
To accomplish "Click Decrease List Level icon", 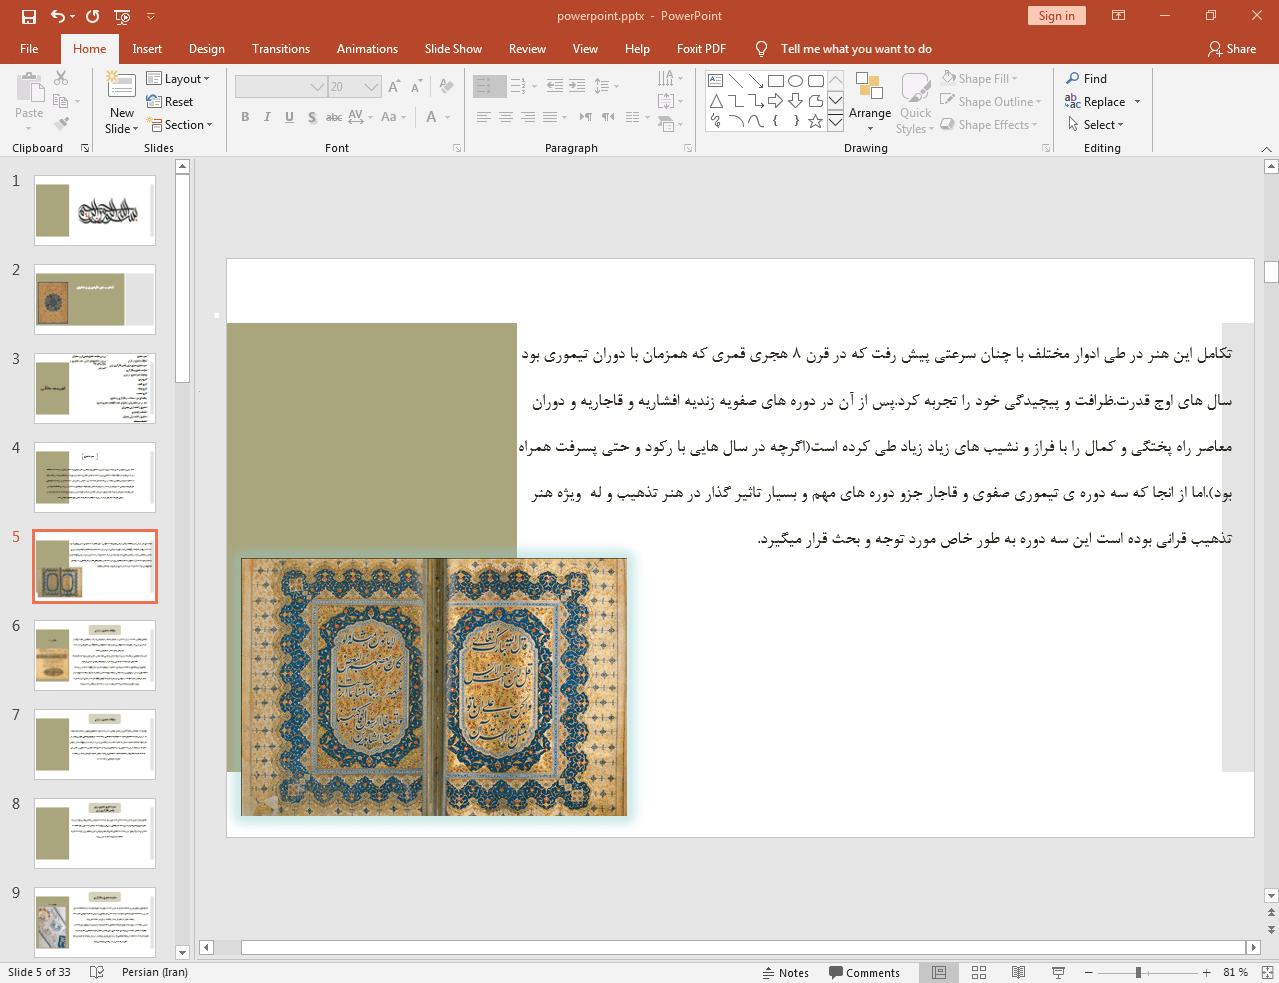I will click(555, 86).
